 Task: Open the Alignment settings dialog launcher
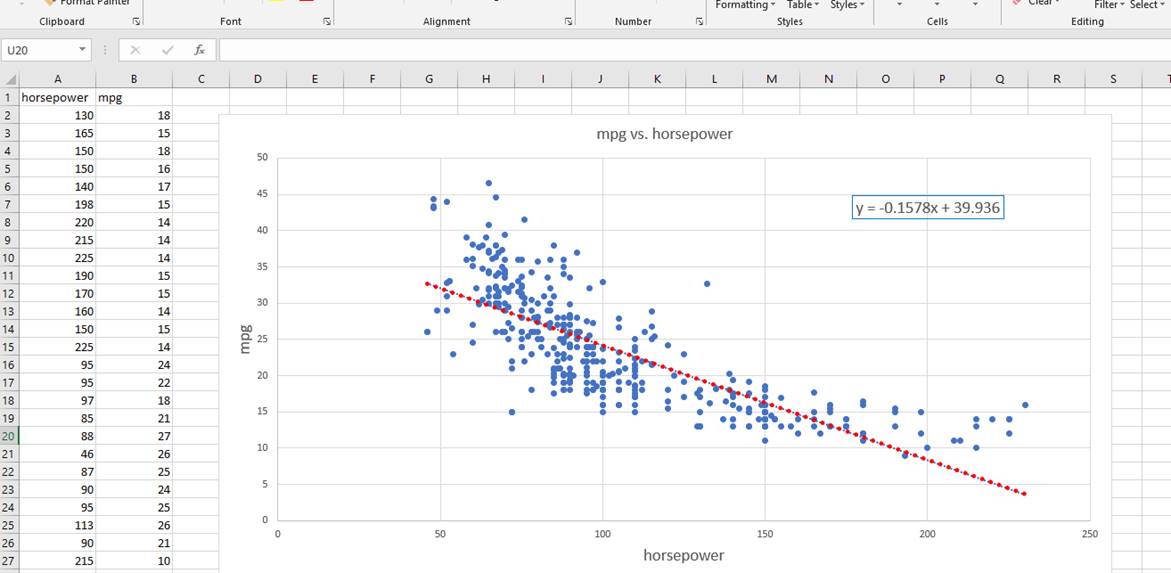point(568,22)
